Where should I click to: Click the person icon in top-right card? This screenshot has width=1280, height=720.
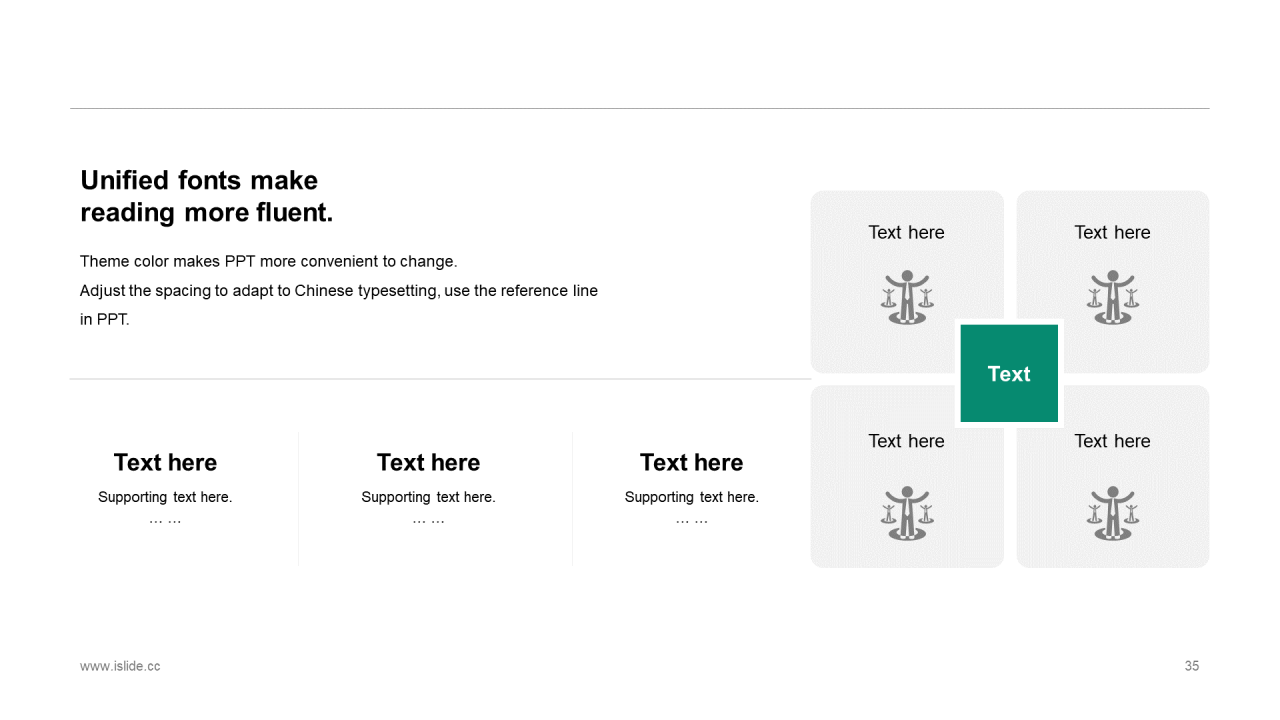[x=1113, y=297]
